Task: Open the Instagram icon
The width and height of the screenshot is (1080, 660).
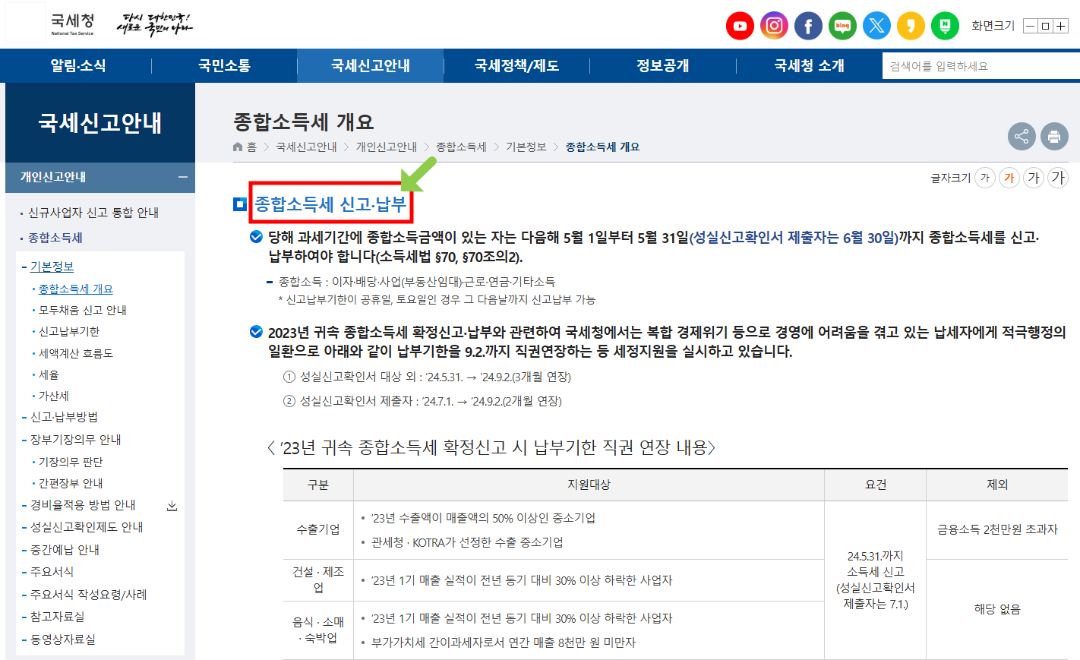Action: [x=774, y=26]
